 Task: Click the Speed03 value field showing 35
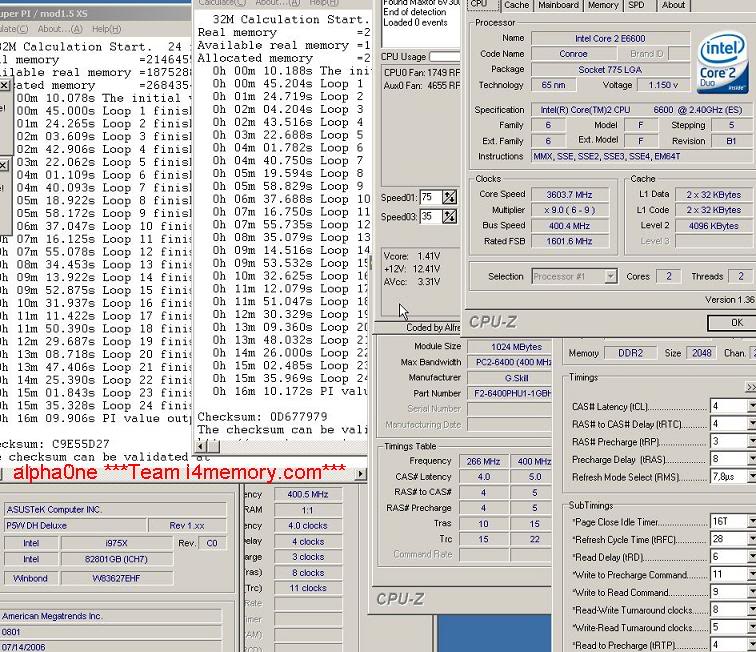(x=431, y=217)
